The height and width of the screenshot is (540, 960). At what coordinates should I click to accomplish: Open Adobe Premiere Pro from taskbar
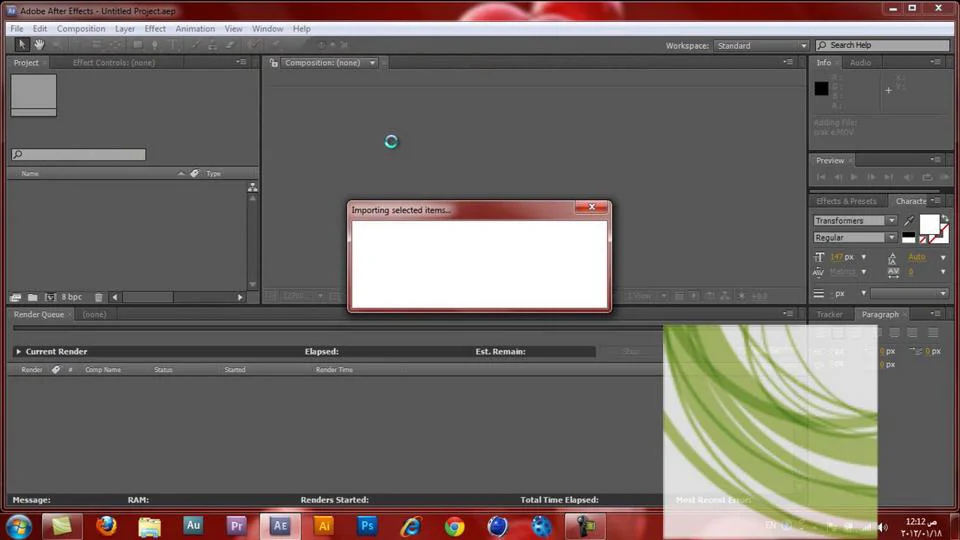236,525
